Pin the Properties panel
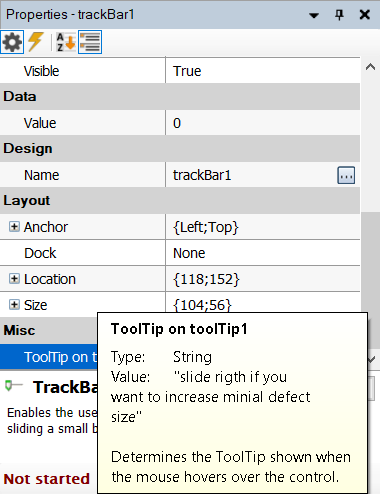380x494 pixels. pyautogui.click(x=339, y=15)
